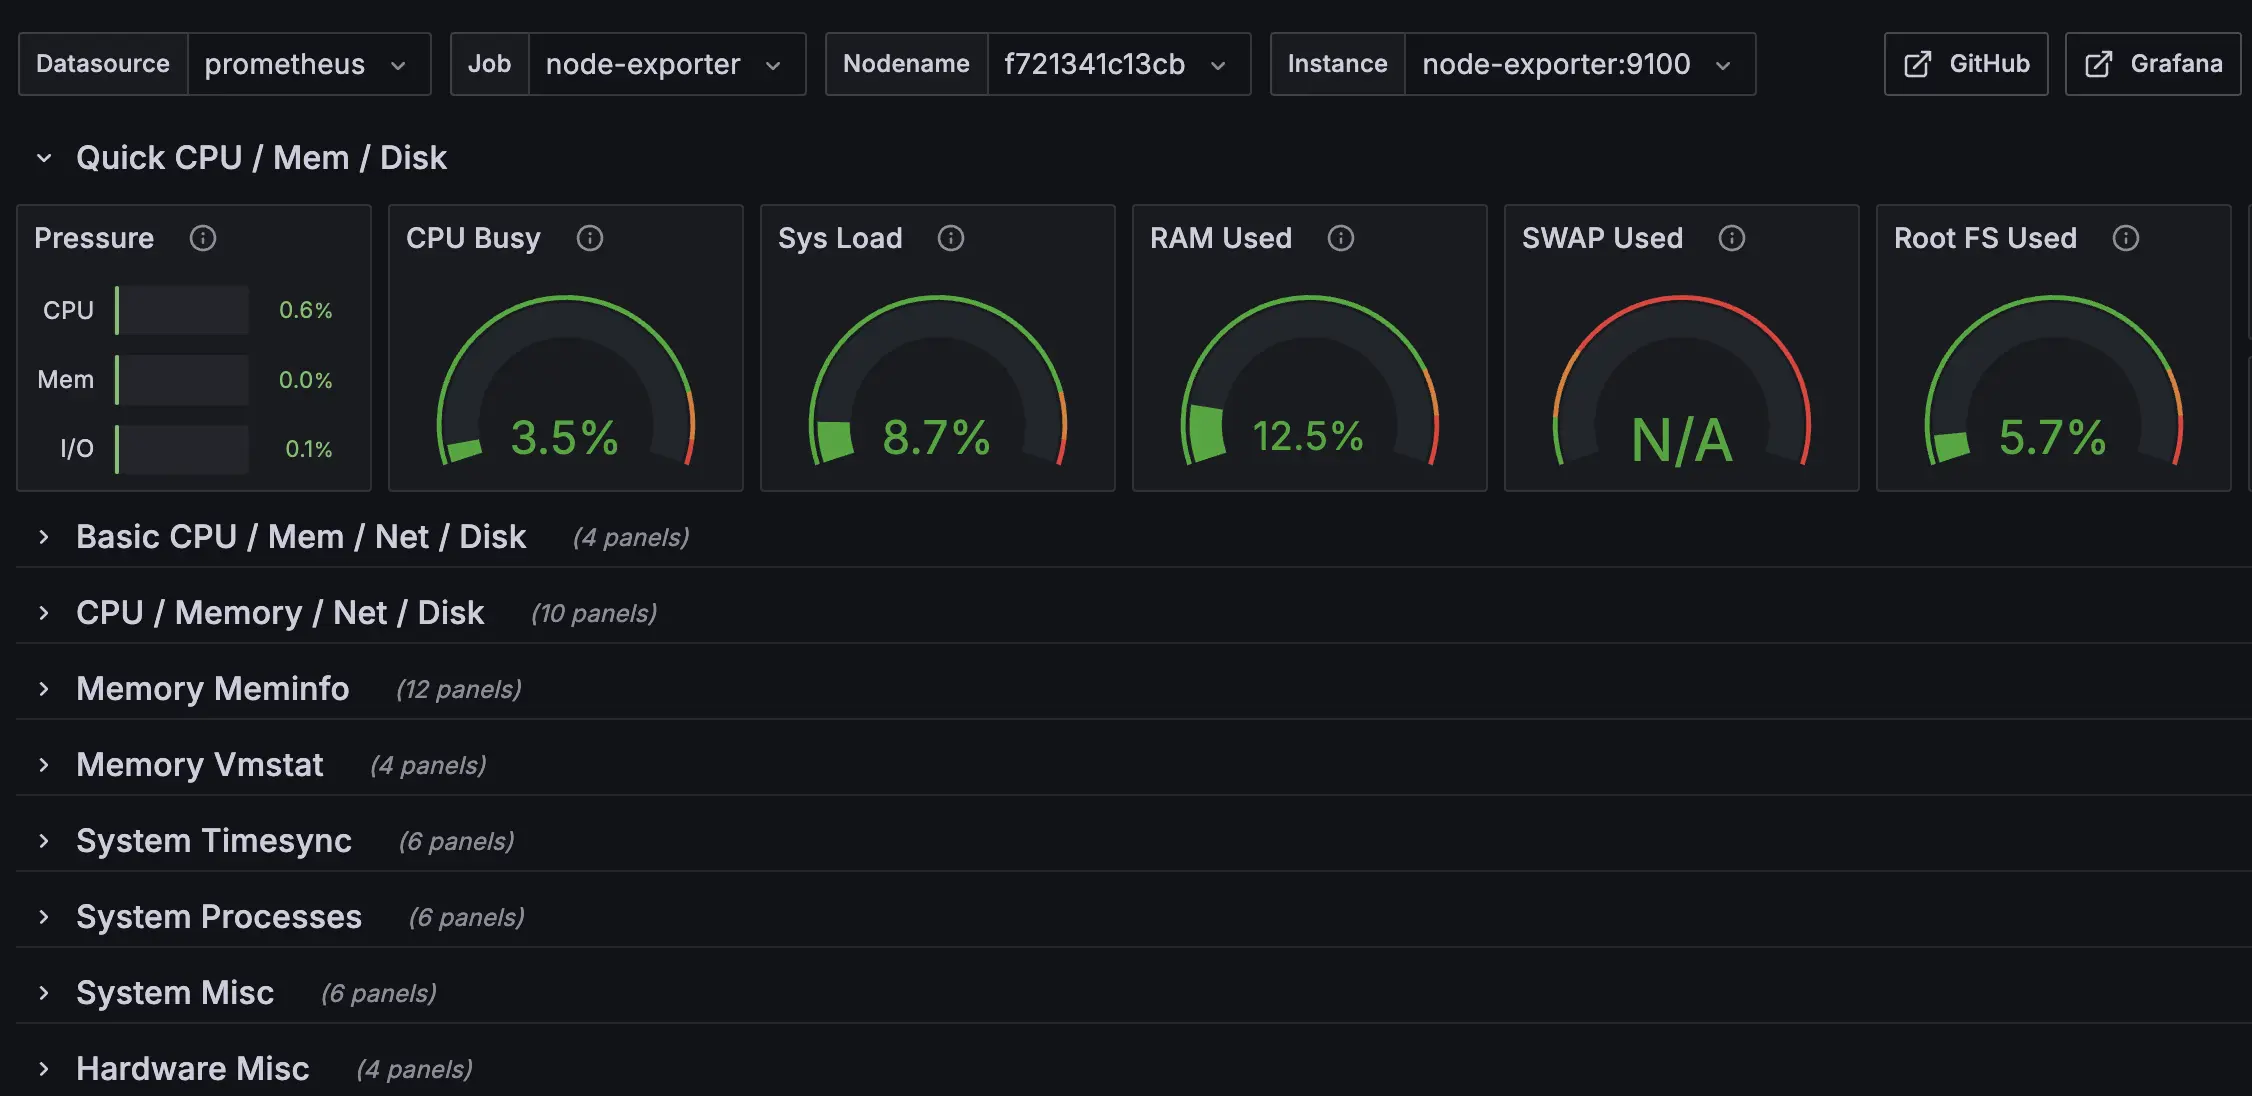The height and width of the screenshot is (1096, 2252).
Task: Click the Pressure panel info icon
Action: pyautogui.click(x=204, y=239)
